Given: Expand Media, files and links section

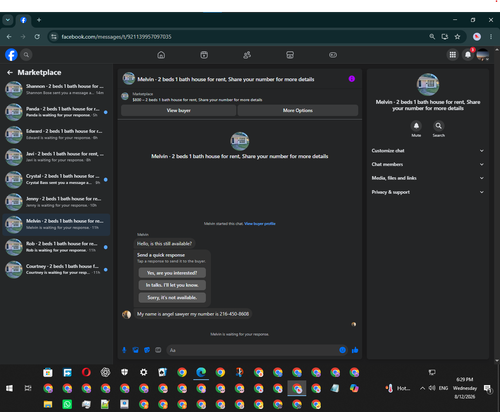Looking at the screenshot, I should click(x=428, y=178).
